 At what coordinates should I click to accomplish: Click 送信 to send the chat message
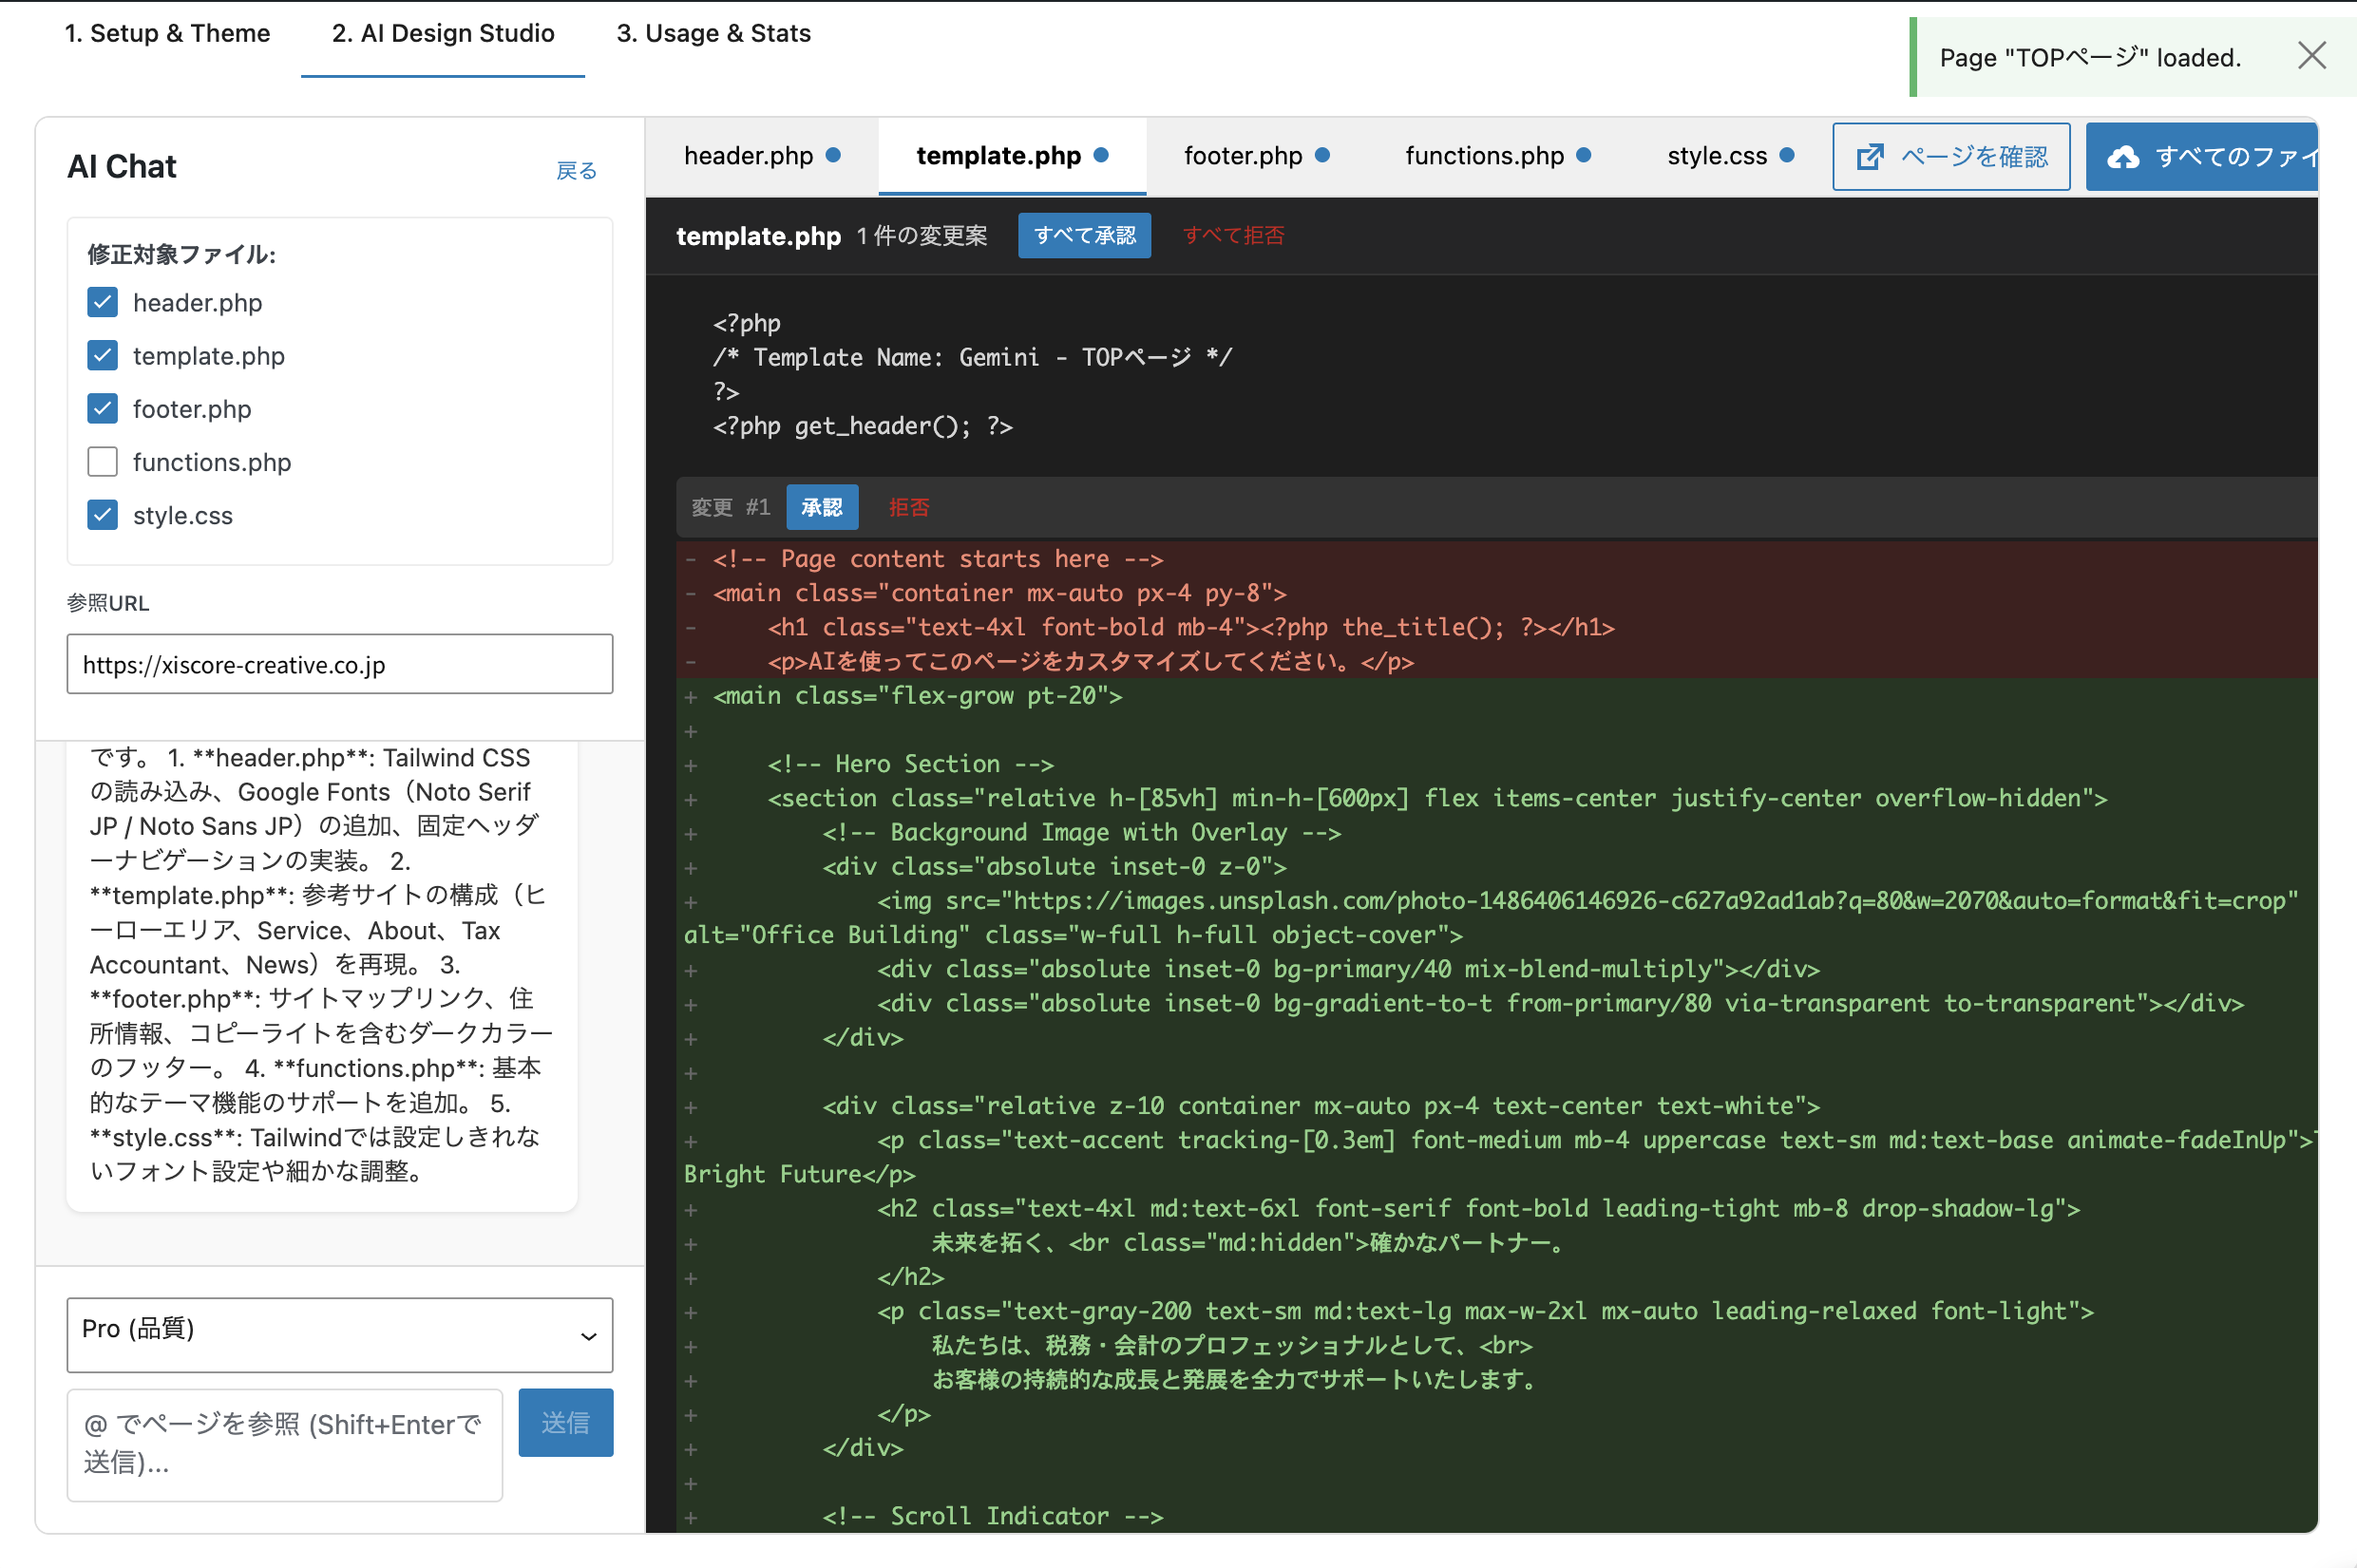tap(565, 1422)
